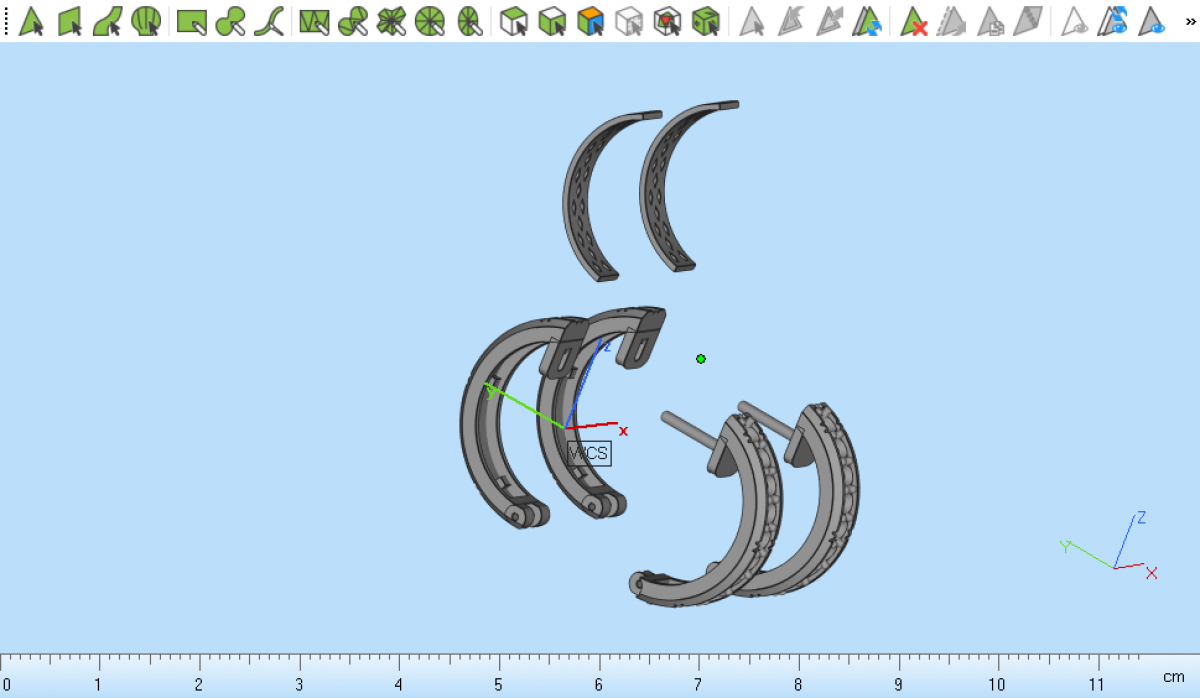Activate the Mark Plane tool

[x=70, y=20]
